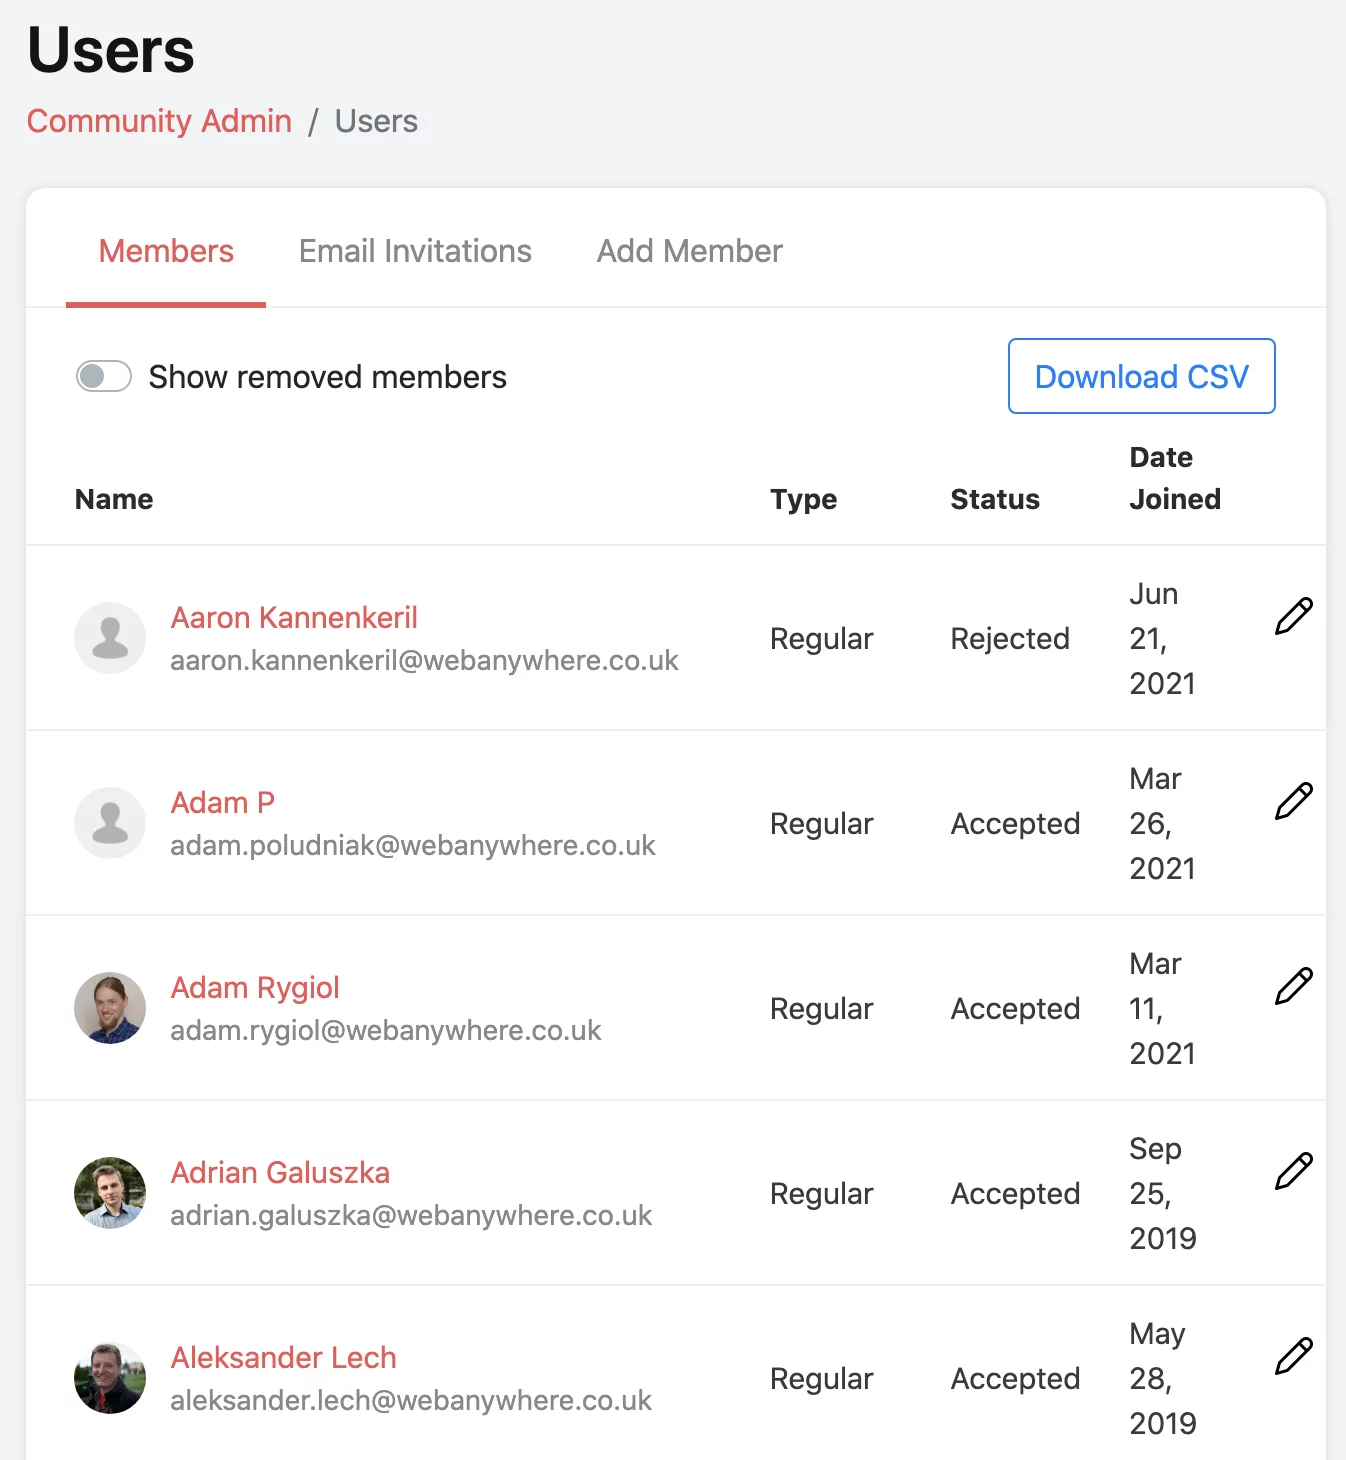Open the Add Member tab
Screen dimensions: 1346x1460
click(689, 251)
